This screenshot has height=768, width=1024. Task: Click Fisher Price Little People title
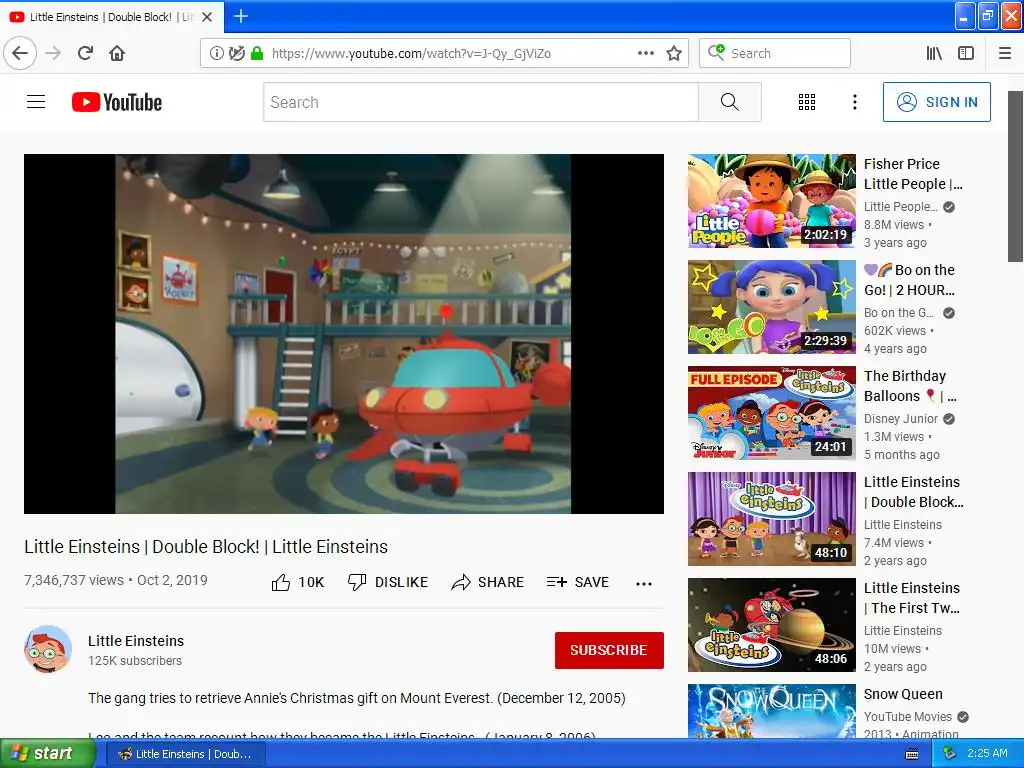(913, 174)
